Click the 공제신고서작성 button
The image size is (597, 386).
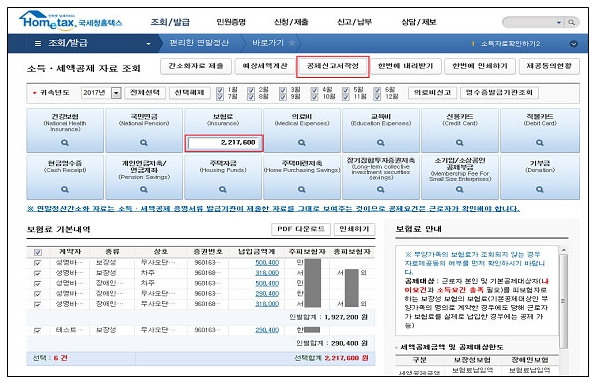333,66
